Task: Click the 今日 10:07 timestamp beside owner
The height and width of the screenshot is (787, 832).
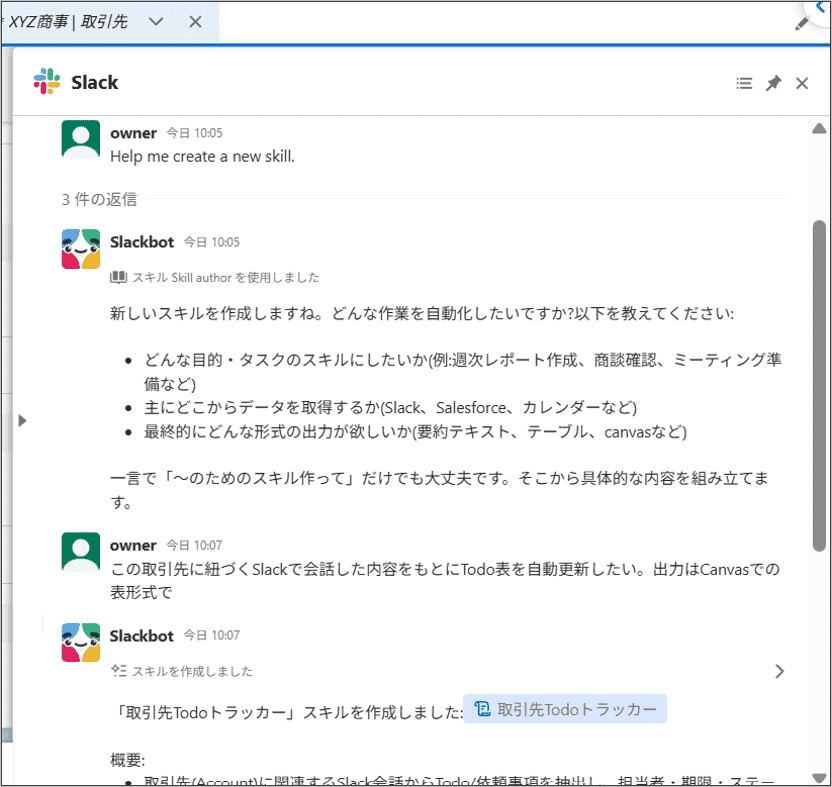Action: [195, 545]
